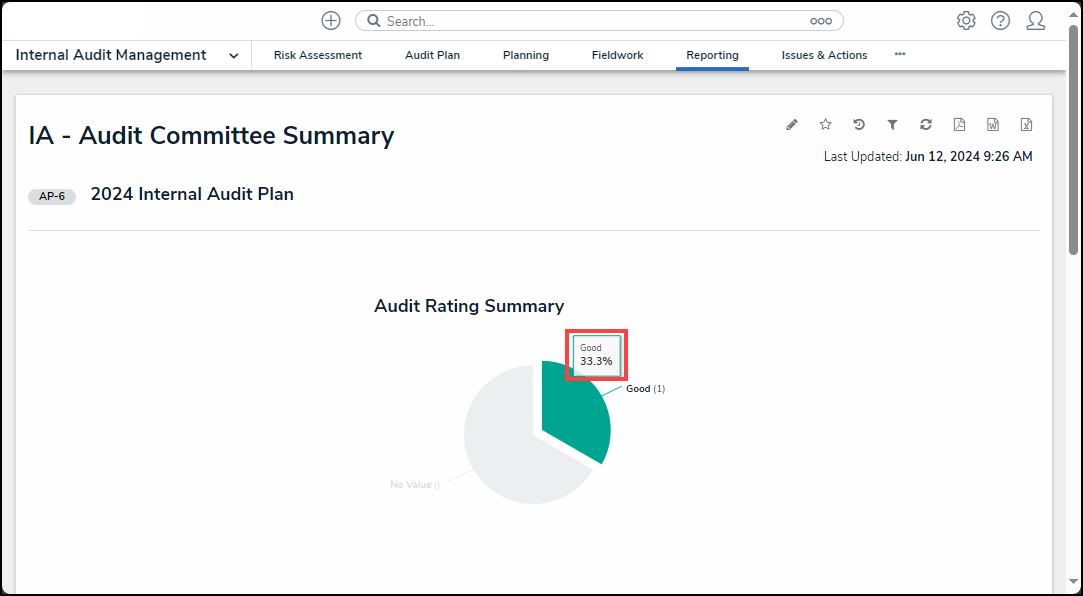Favorite the report with the star icon

coord(826,125)
